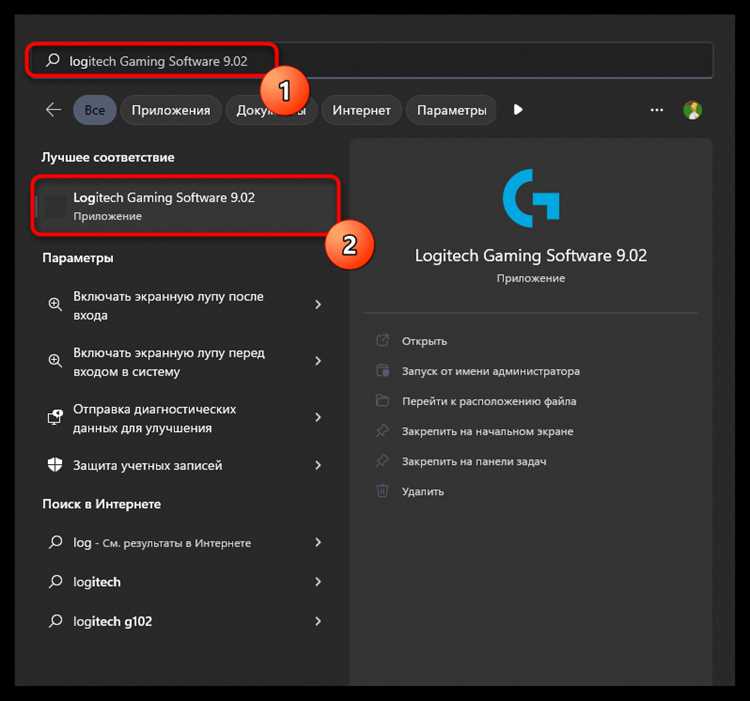This screenshot has height=701, width=750.
Task: Click the trash icon beside Удалить
Action: pyautogui.click(x=382, y=491)
